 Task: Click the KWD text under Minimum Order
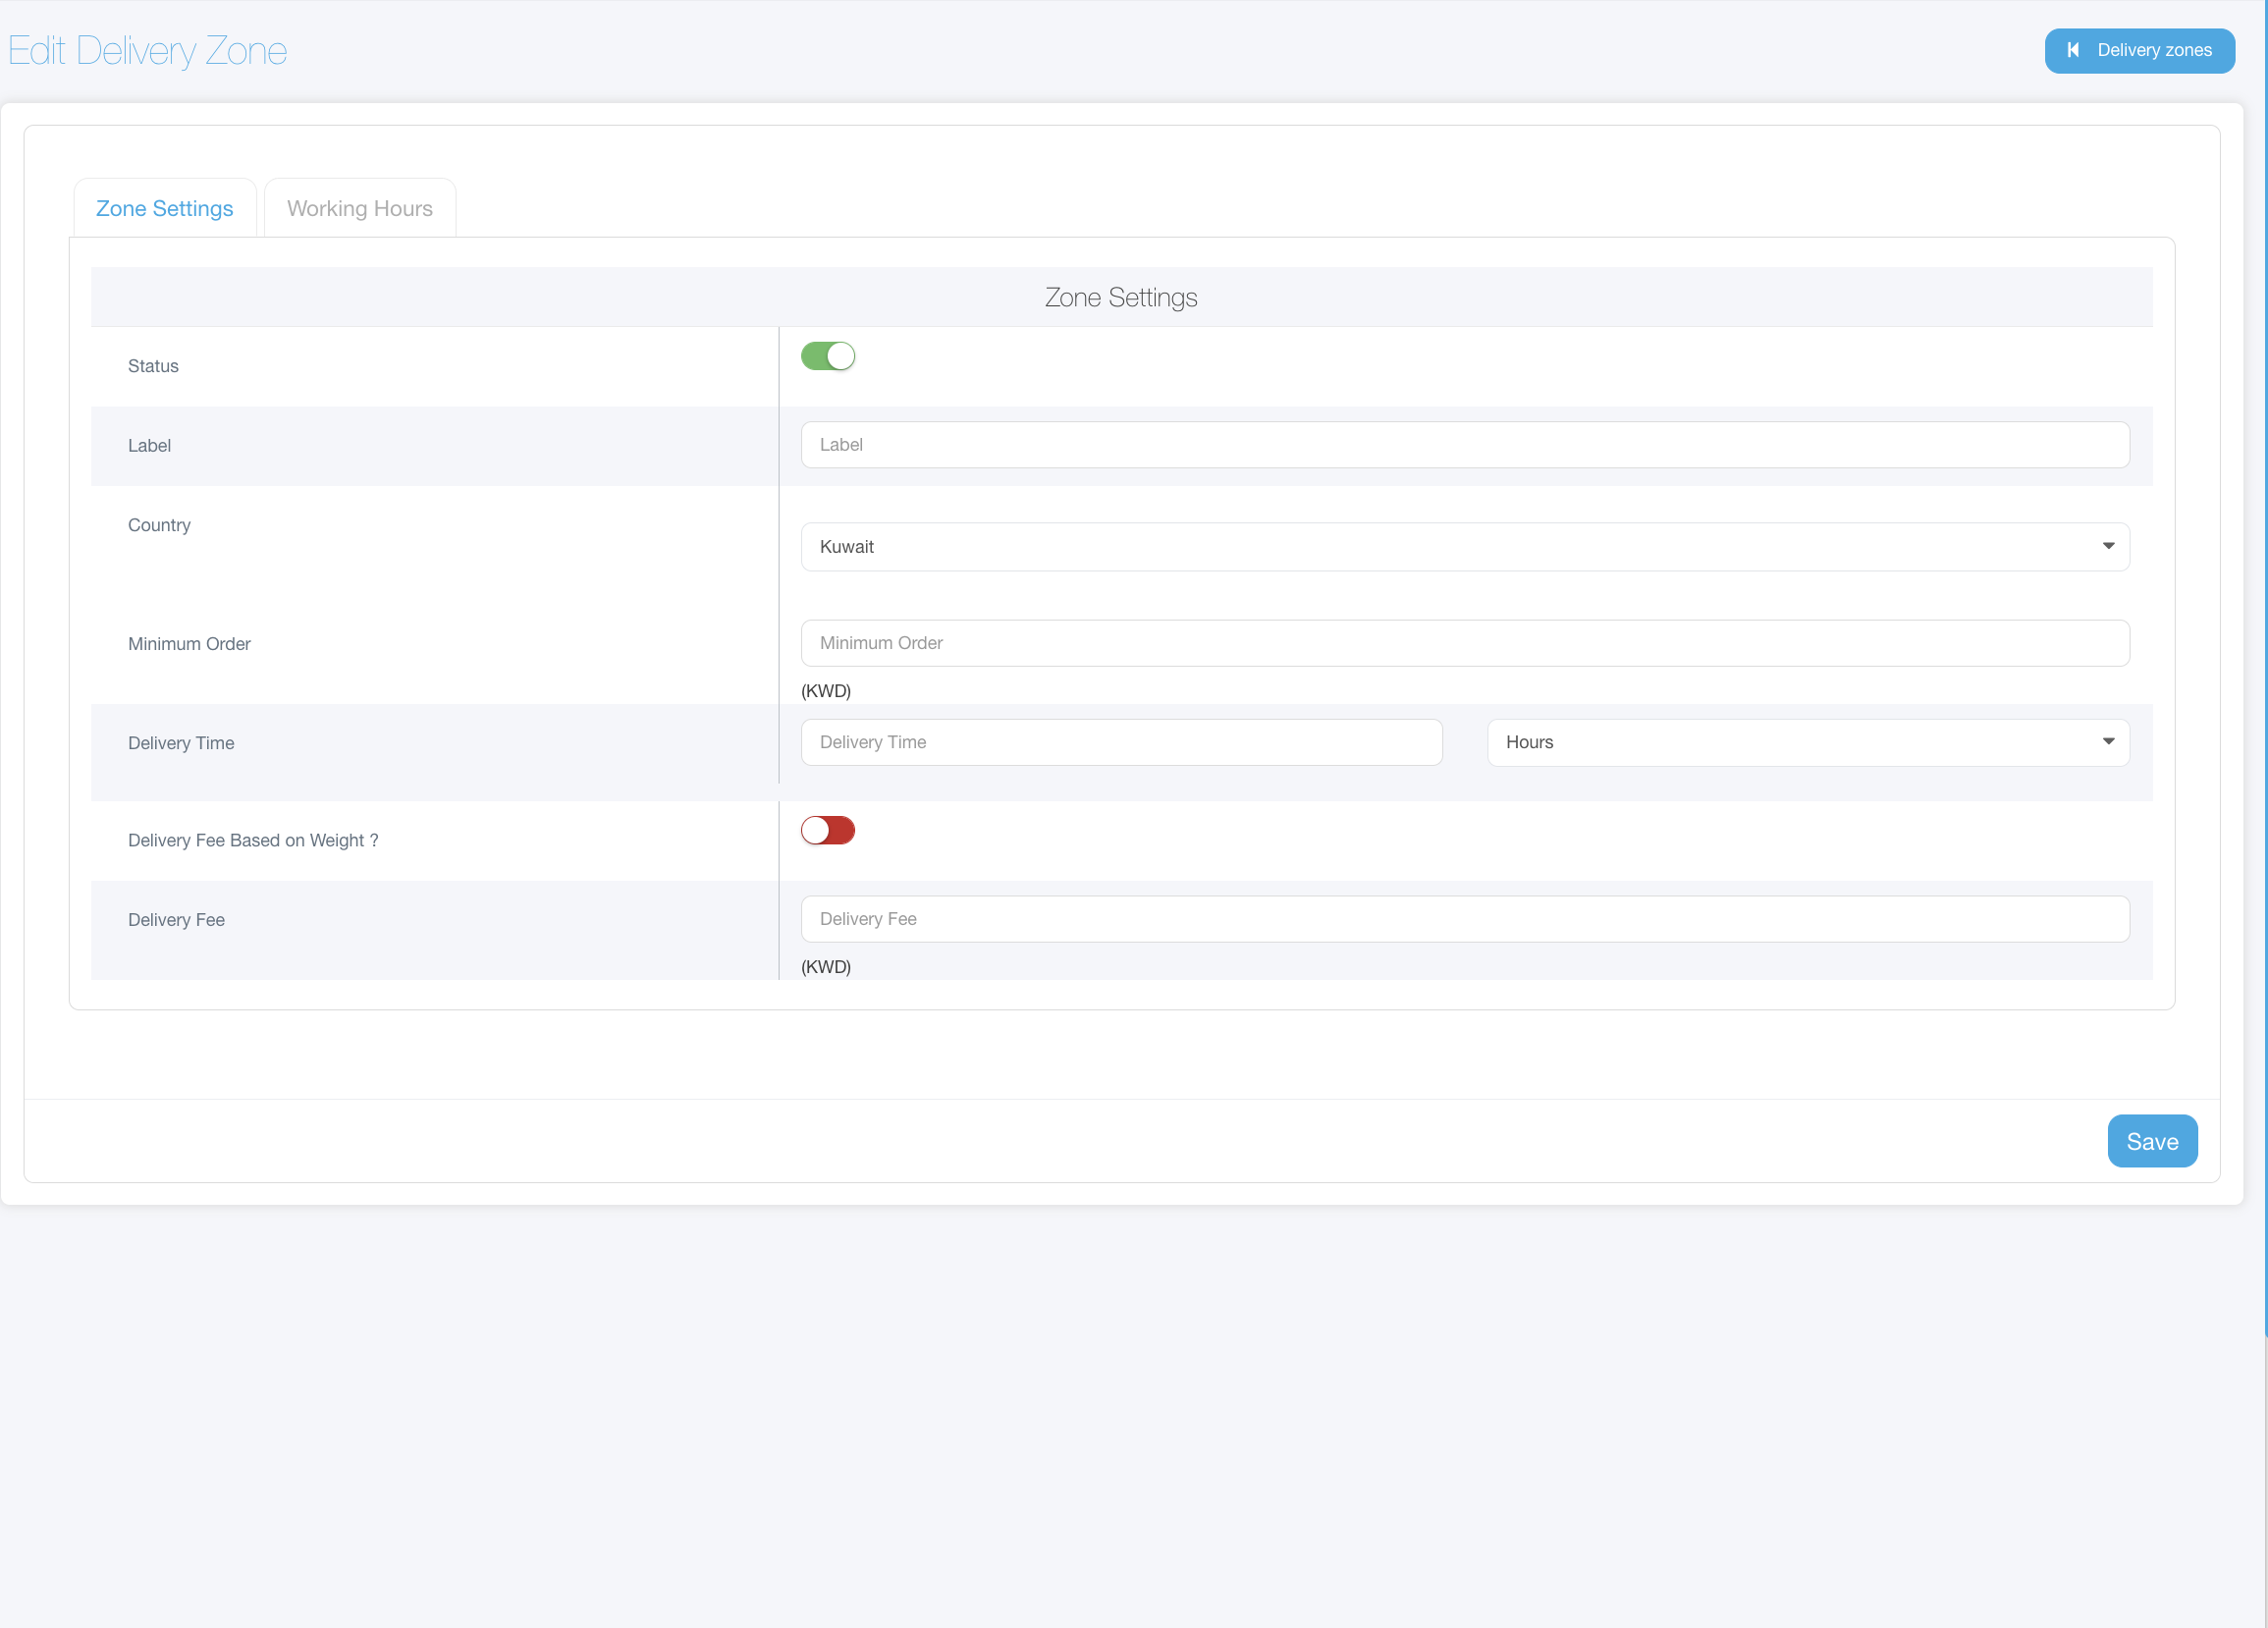click(825, 691)
